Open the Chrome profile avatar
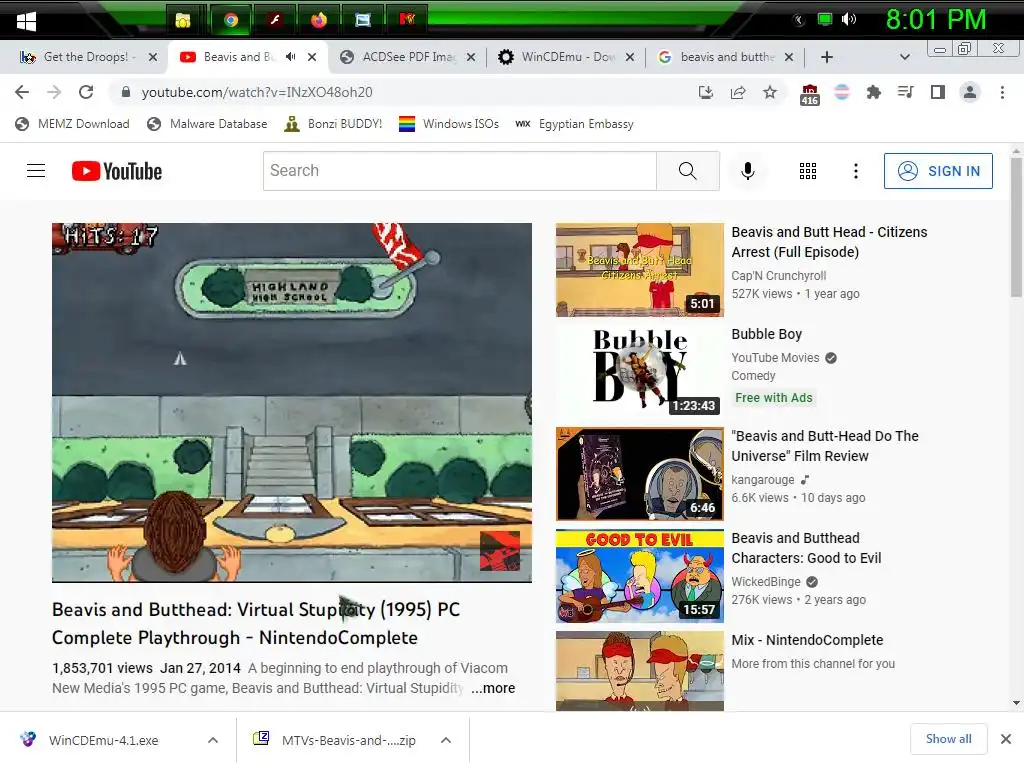Viewport: 1024px width, 768px height. pos(970,92)
